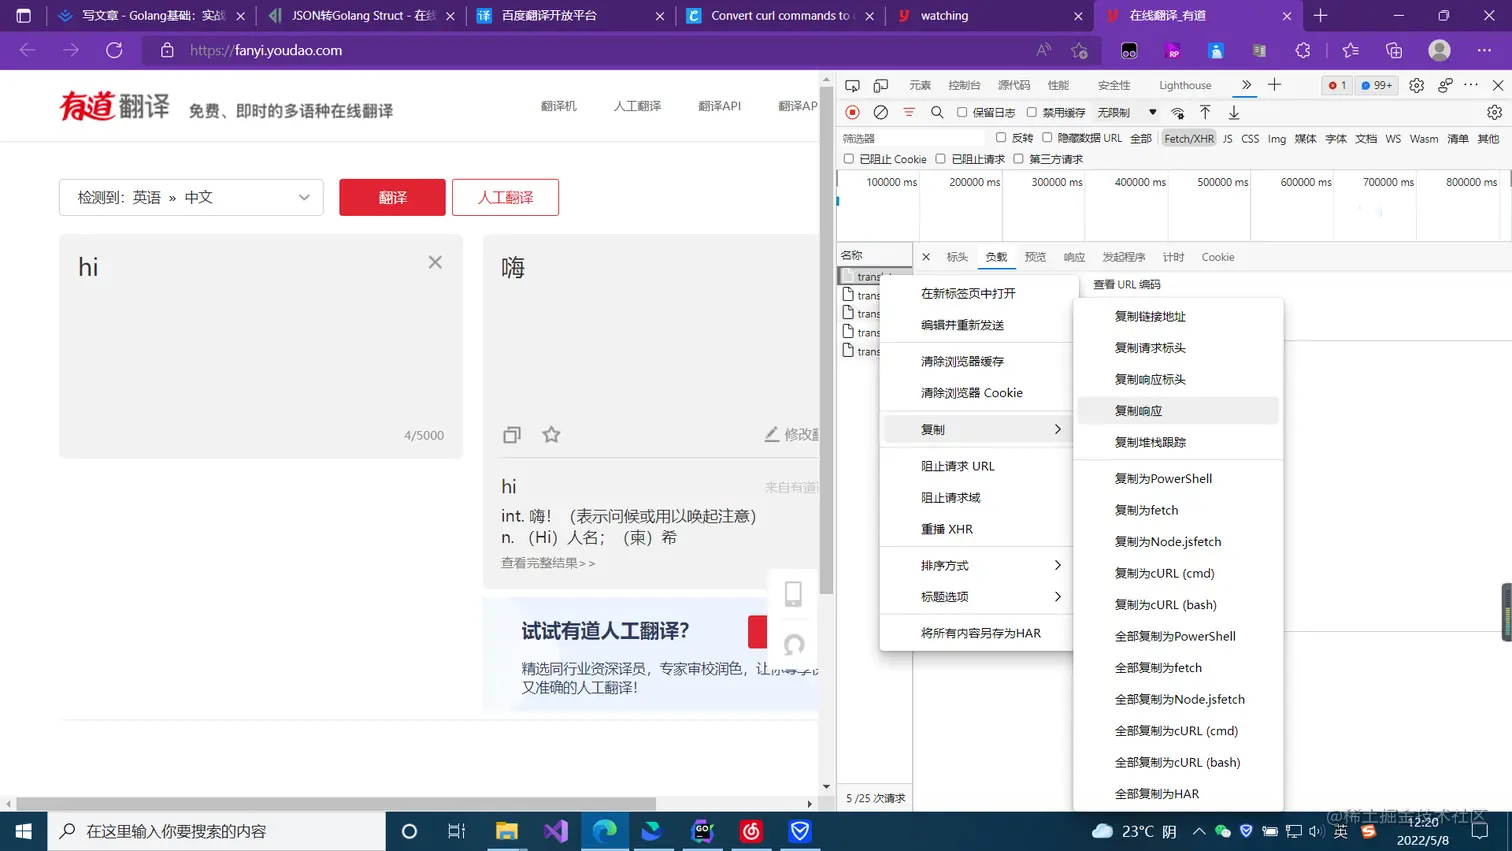Expand the 标题选项 submenu
Viewport: 1512px width, 851px height.
pyautogui.click(x=977, y=597)
